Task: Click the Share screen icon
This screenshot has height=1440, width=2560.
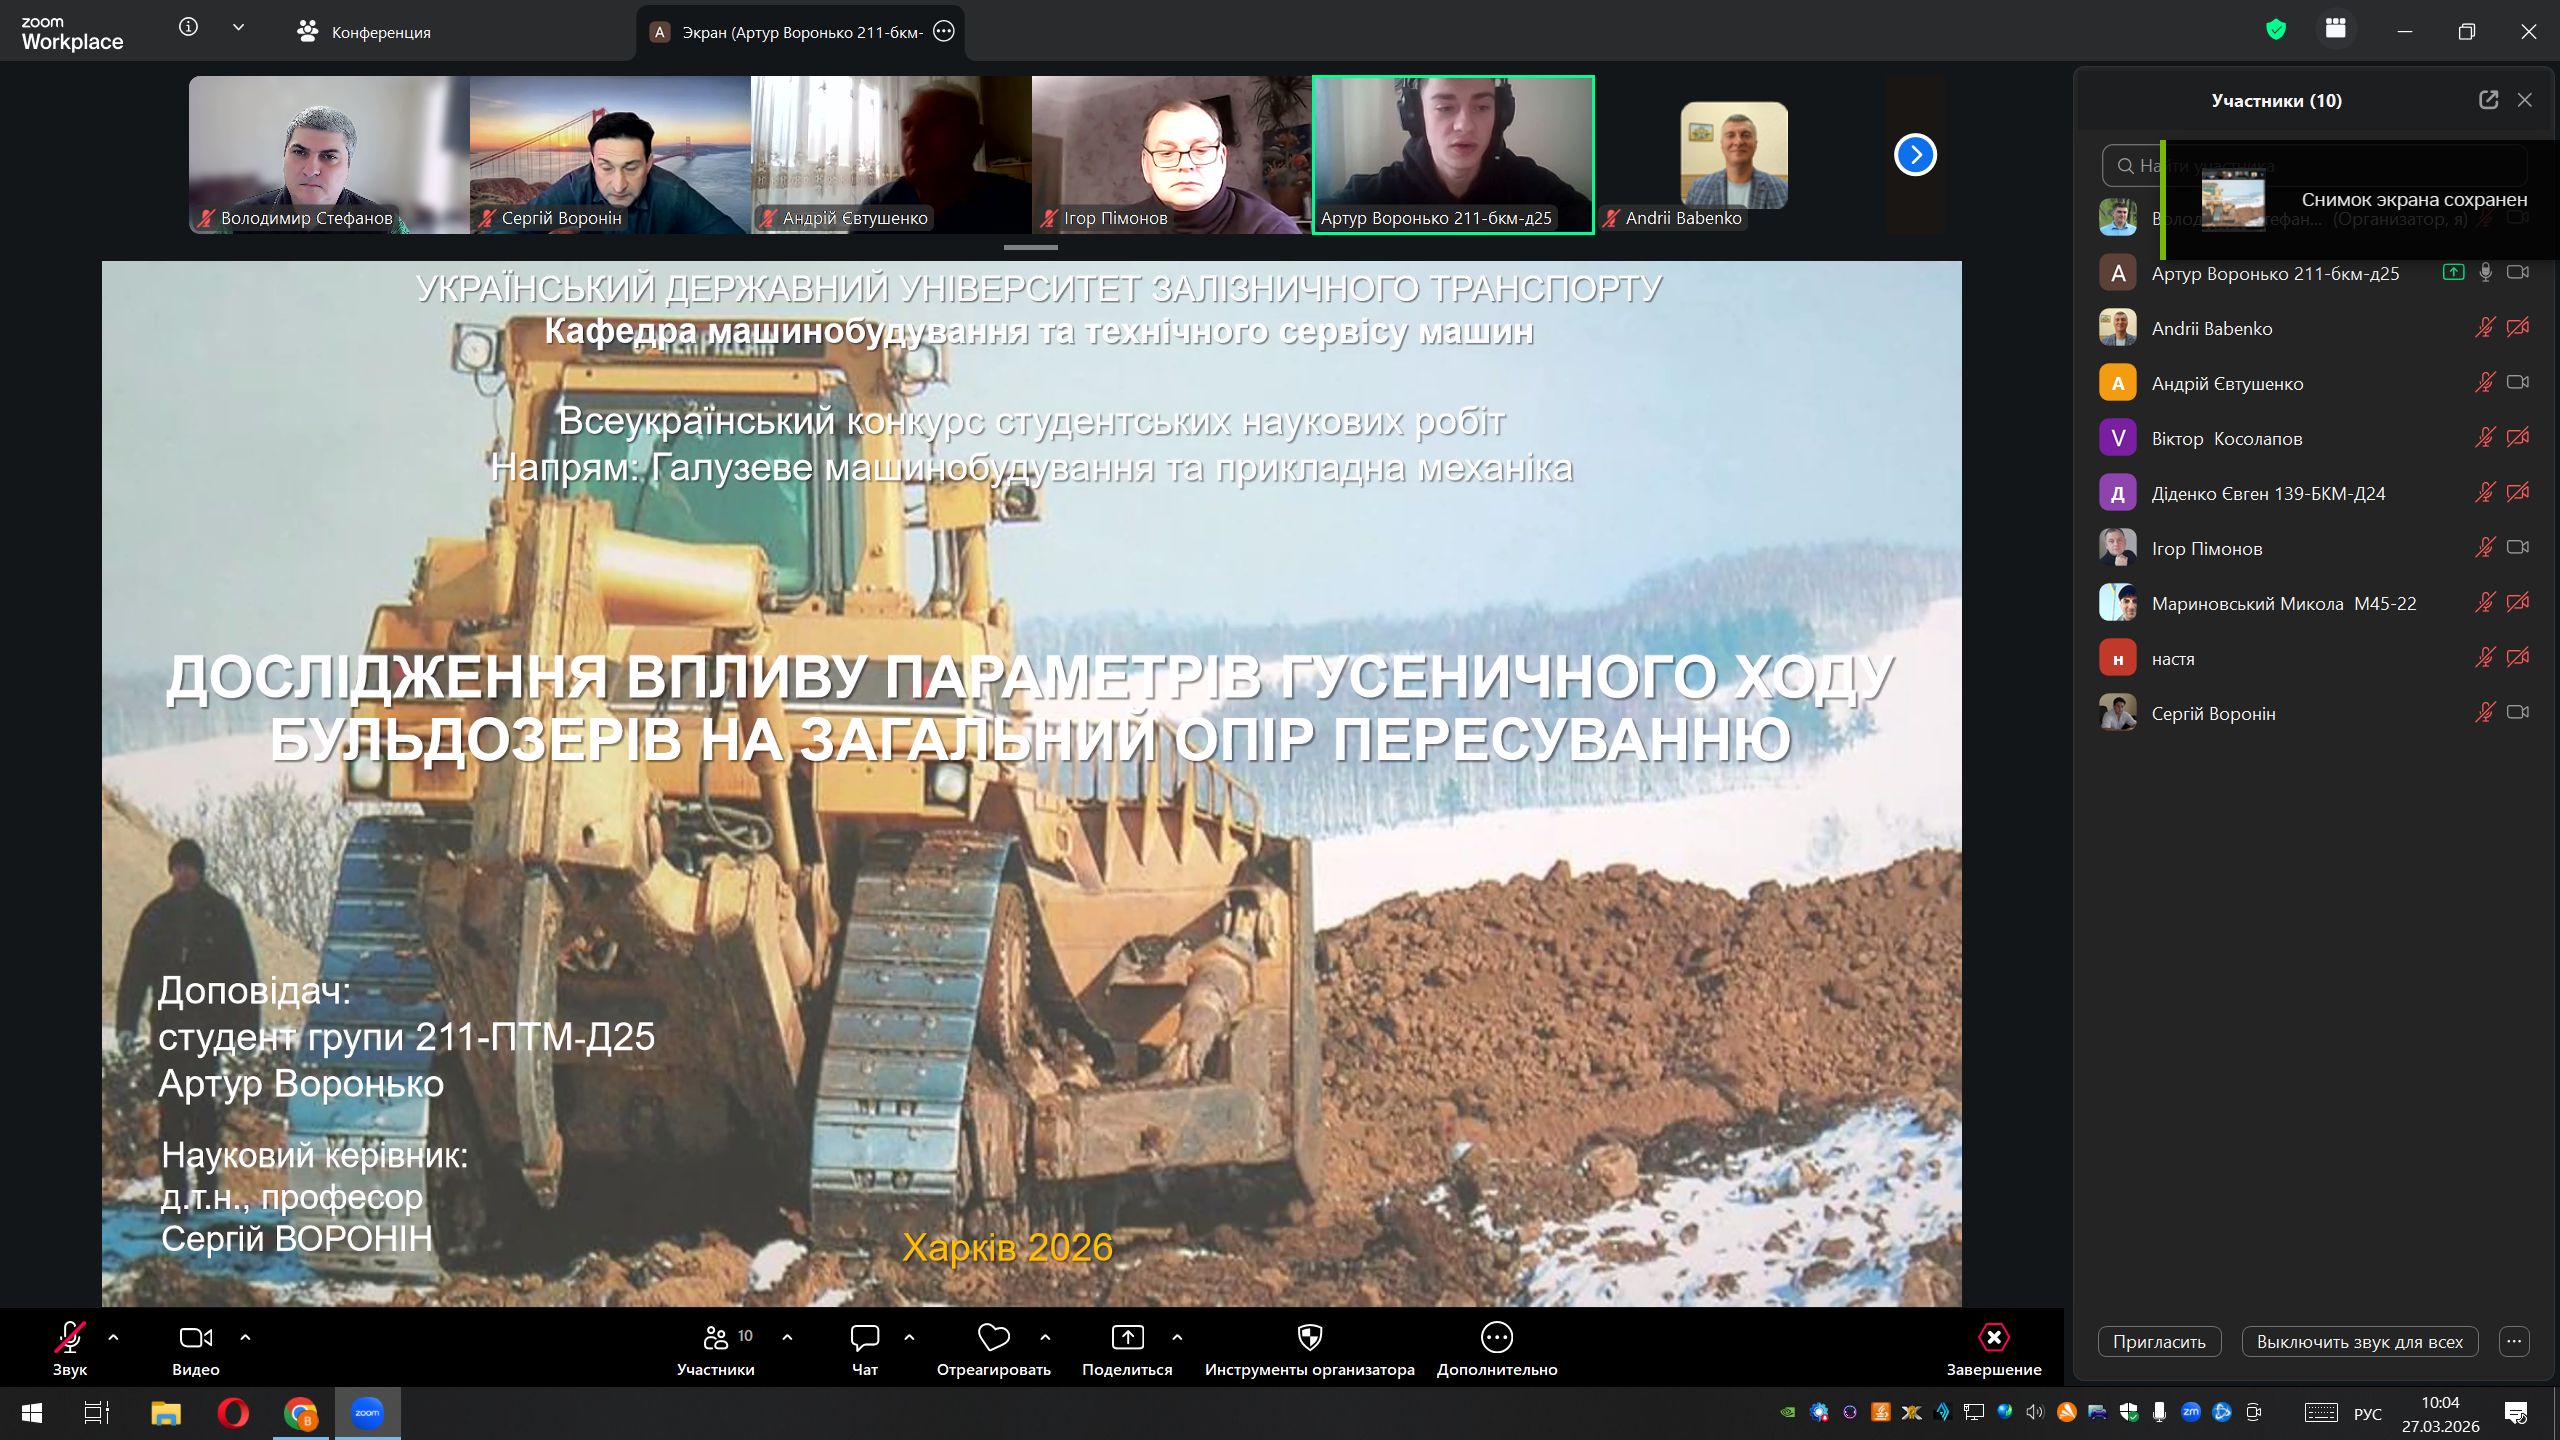Action: click(1127, 1337)
